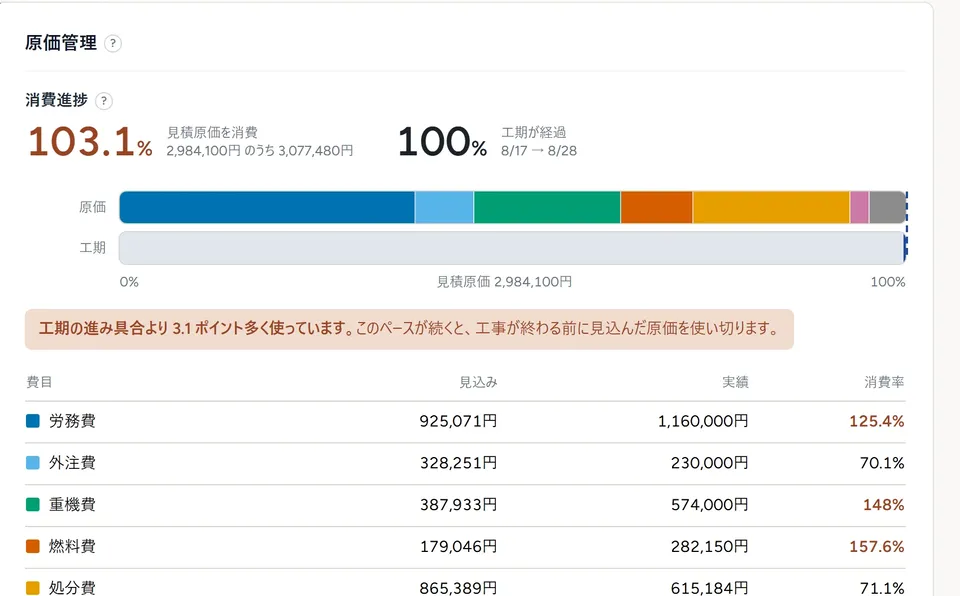The image size is (960, 596).
Task: Click the 見積原価 2,984,100円 axis label
Action: point(504,282)
